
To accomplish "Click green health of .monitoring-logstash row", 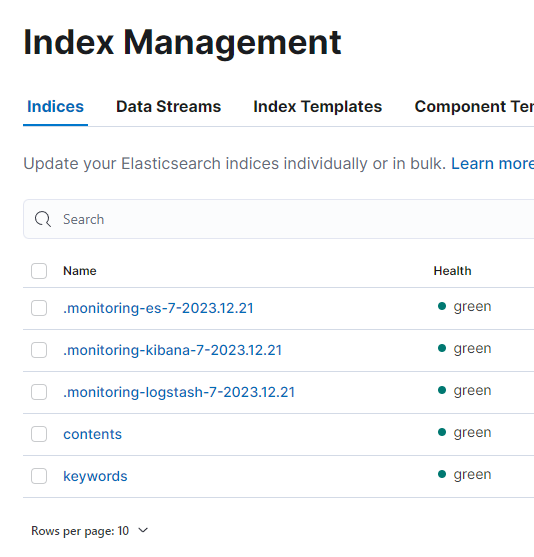I will 464,390.
